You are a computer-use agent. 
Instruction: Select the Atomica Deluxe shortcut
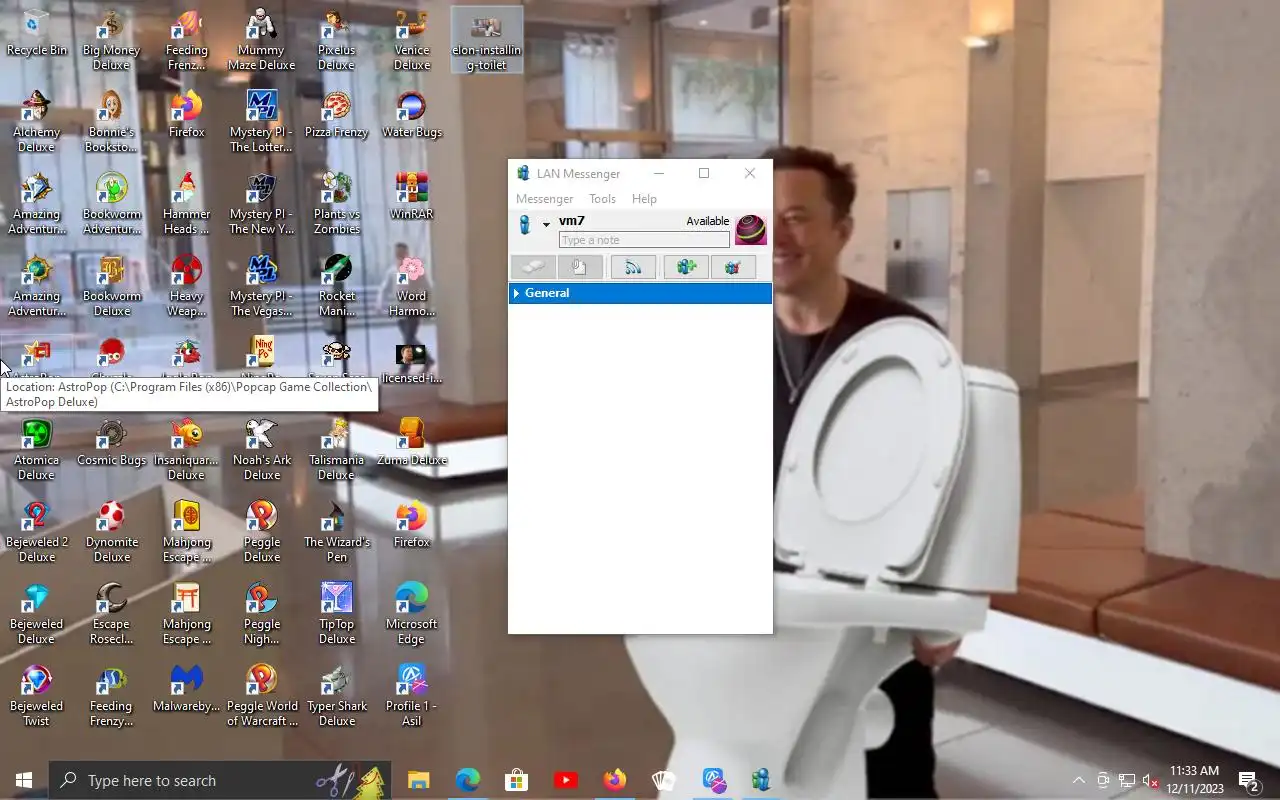pos(37,450)
